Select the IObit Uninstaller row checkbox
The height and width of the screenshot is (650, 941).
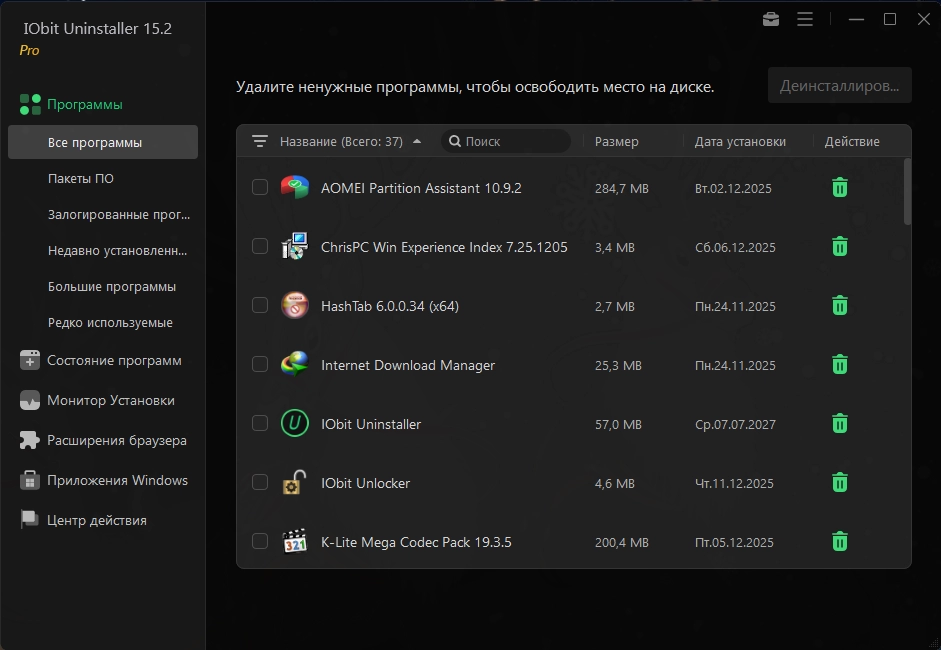[x=260, y=424]
